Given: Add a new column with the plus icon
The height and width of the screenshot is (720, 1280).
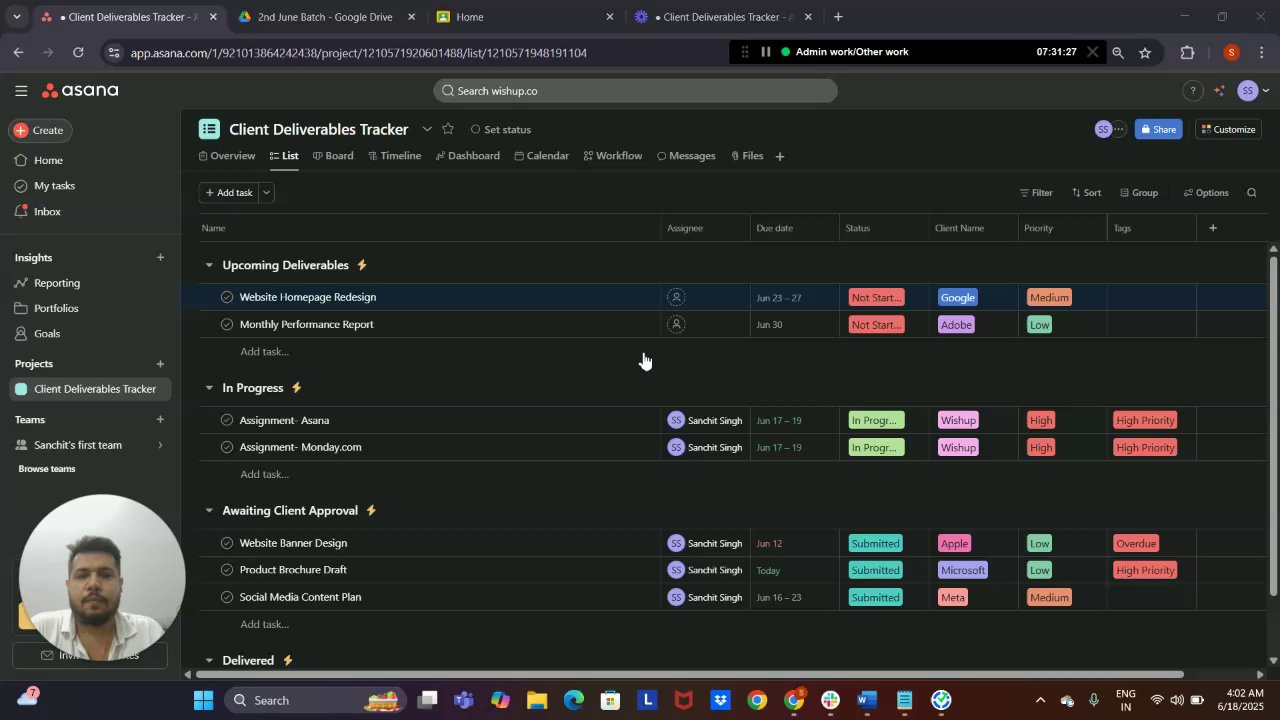Looking at the screenshot, I should (x=1213, y=228).
